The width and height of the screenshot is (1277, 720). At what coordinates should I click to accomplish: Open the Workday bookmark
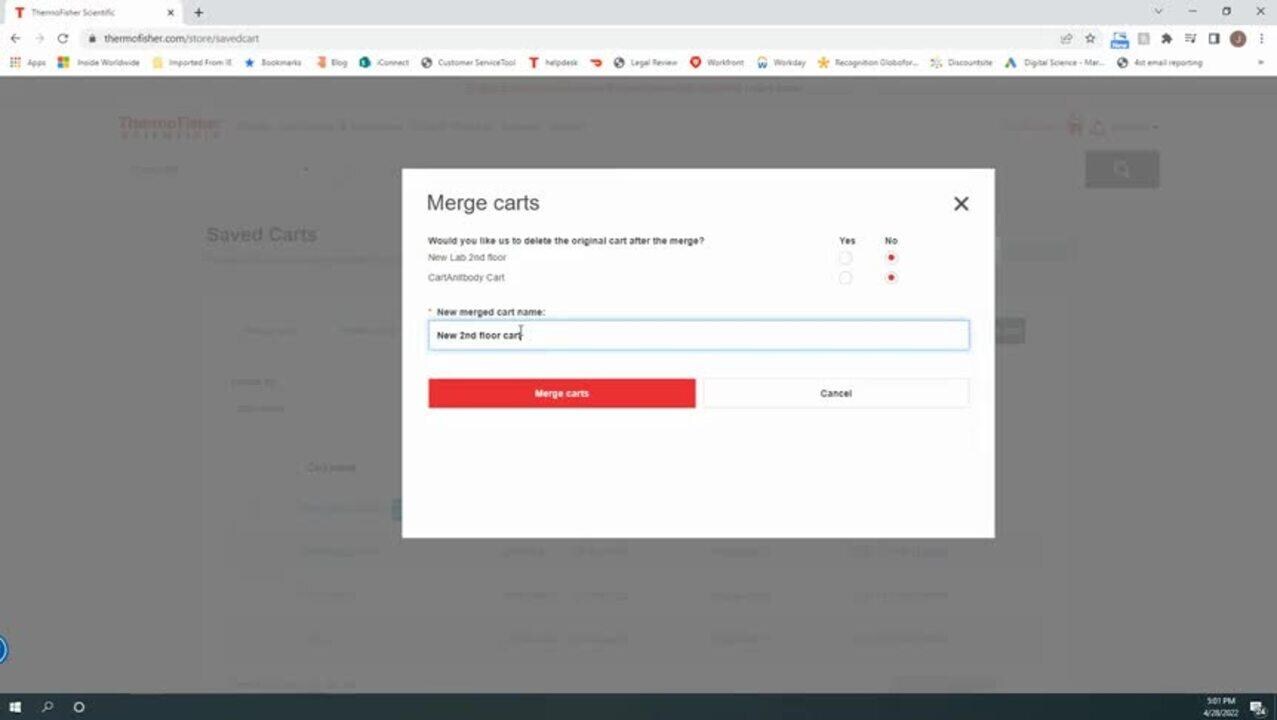(781, 62)
